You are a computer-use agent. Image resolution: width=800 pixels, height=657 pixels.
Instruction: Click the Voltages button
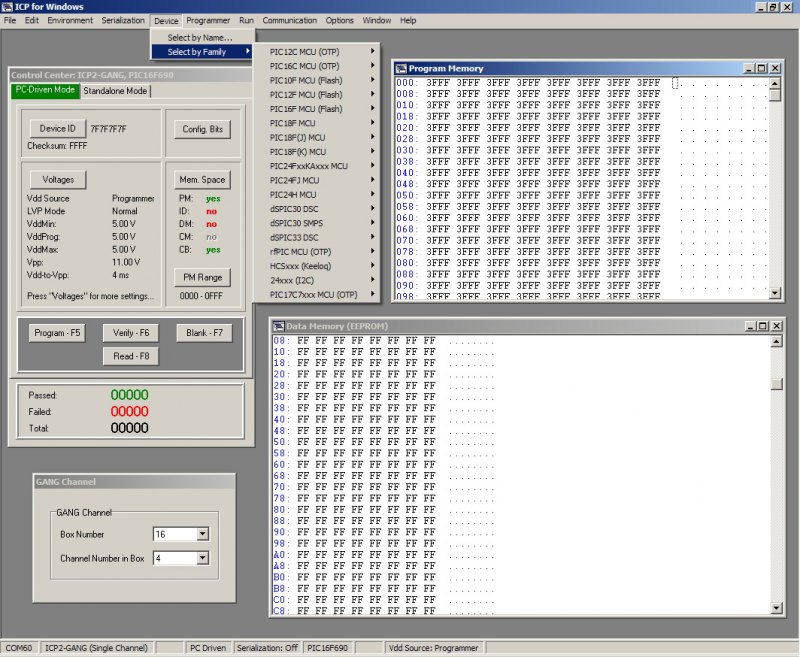point(58,180)
